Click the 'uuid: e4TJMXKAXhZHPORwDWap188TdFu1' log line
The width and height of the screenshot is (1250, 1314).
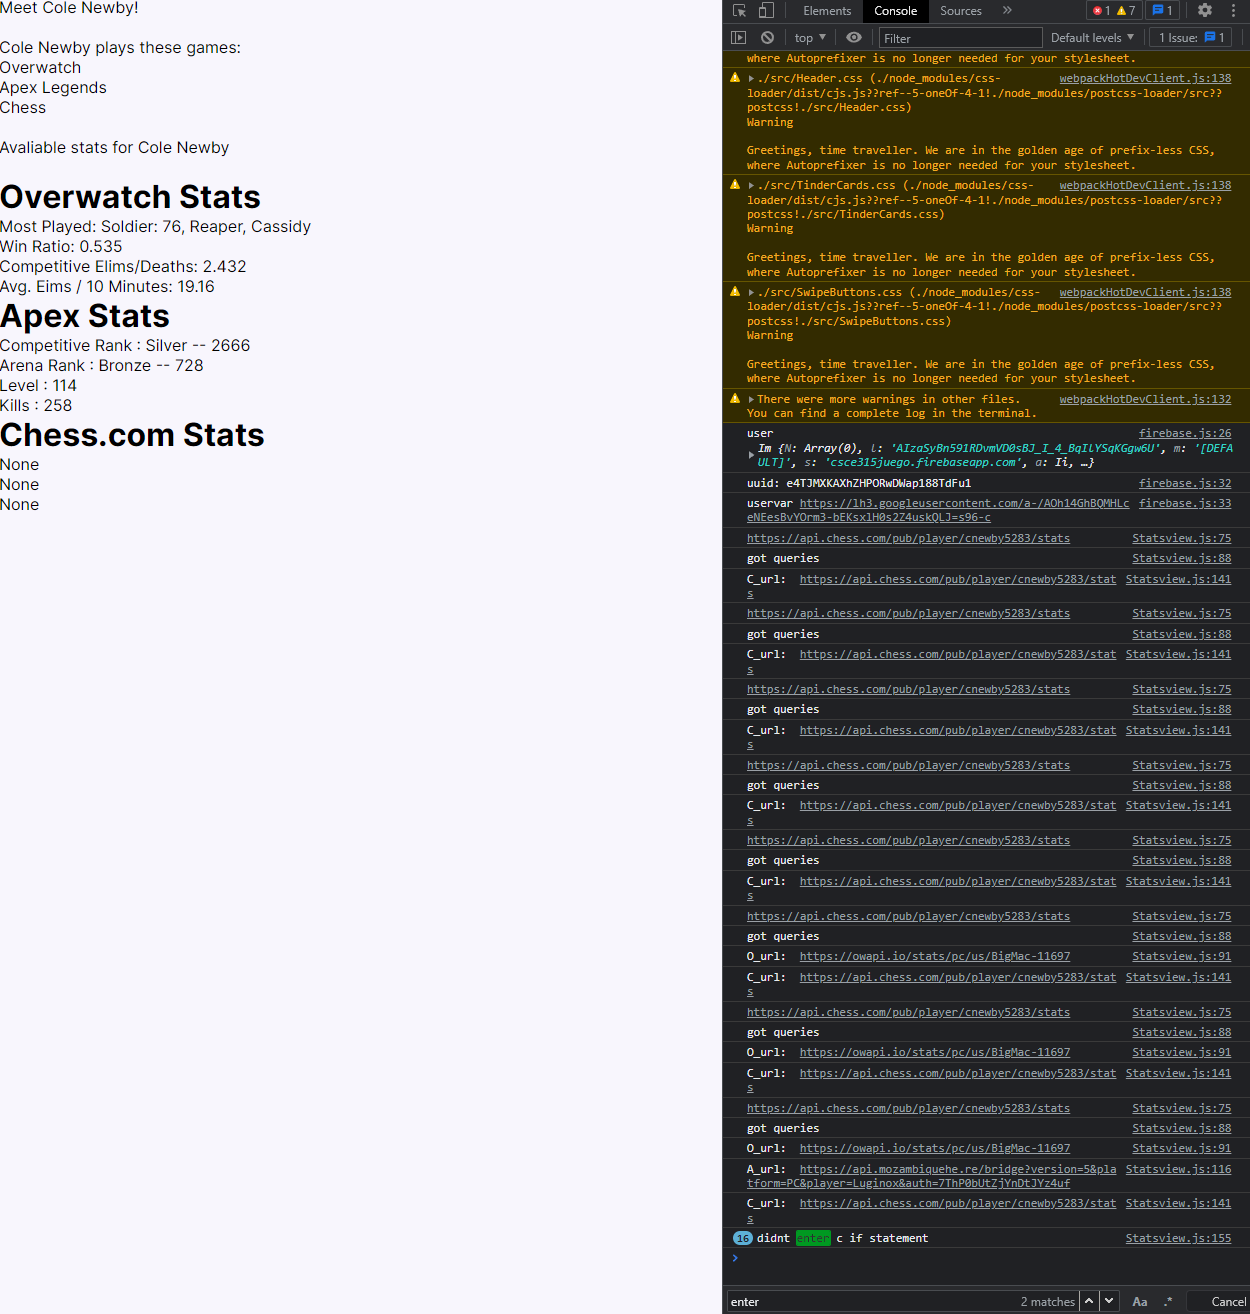point(859,484)
